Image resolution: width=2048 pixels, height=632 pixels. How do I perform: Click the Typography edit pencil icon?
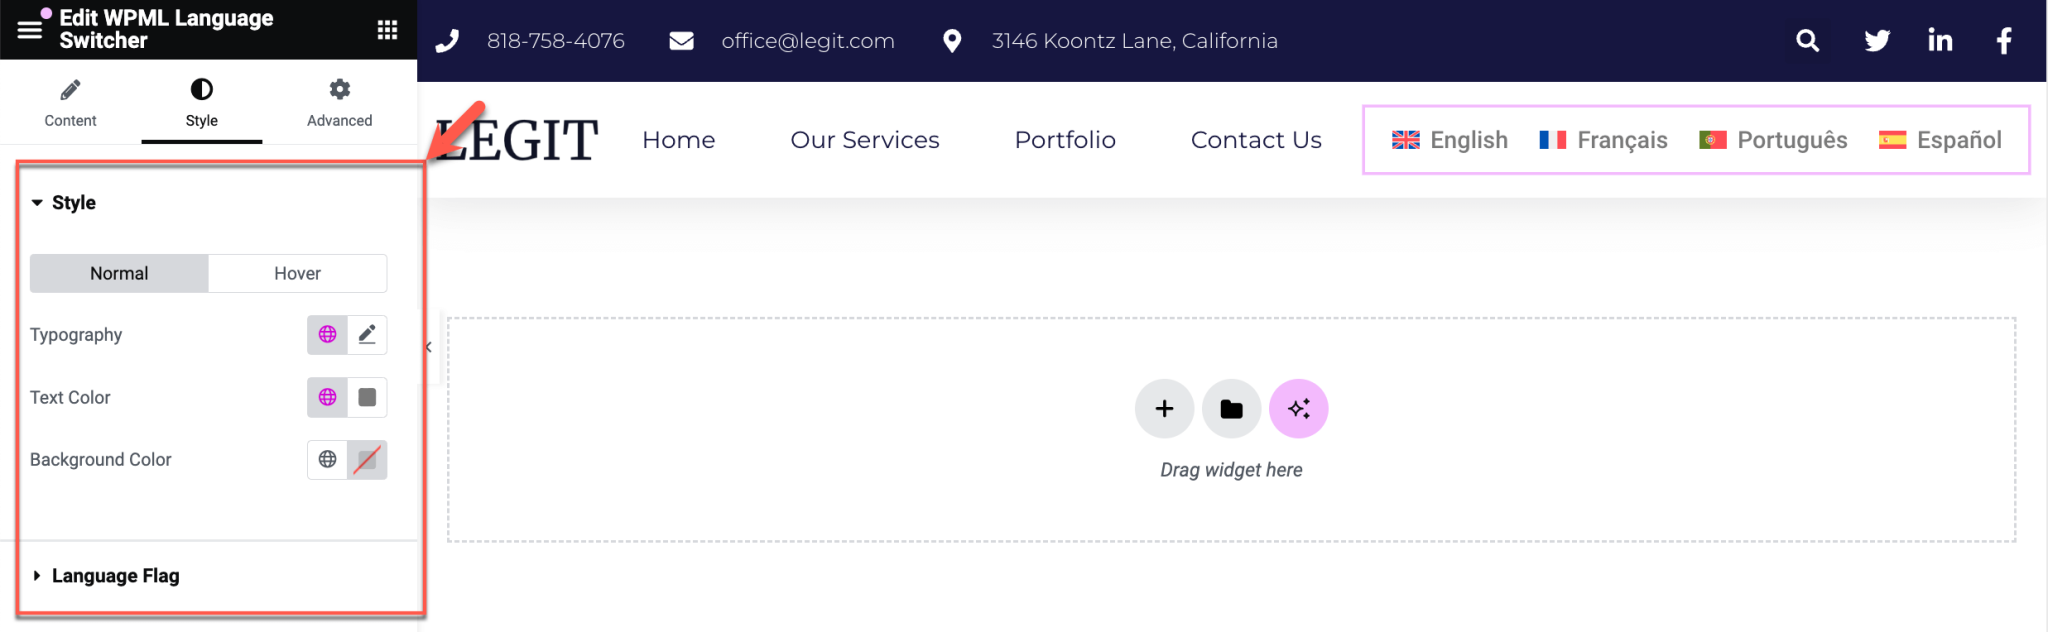coord(367,334)
